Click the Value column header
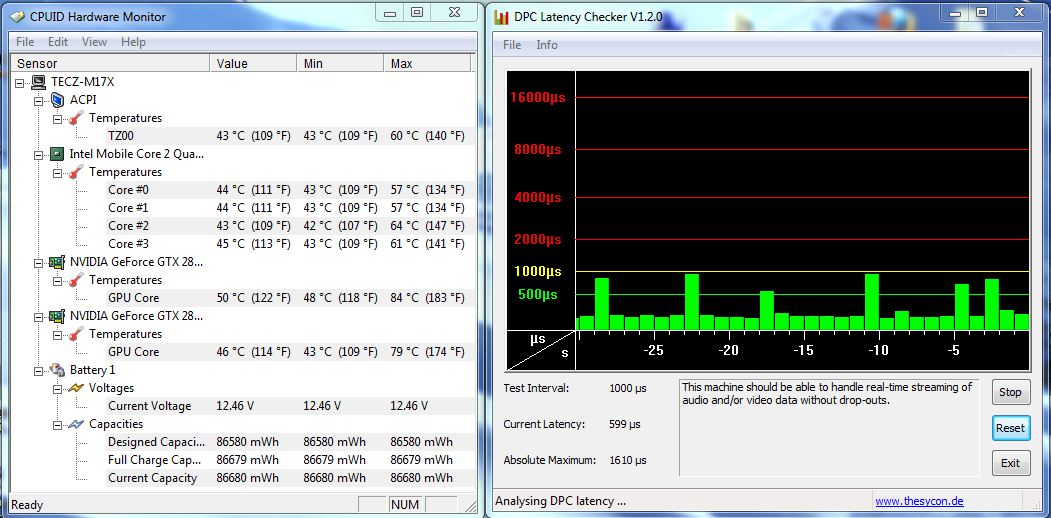Screen dimensions: 1051x518 click(253, 64)
